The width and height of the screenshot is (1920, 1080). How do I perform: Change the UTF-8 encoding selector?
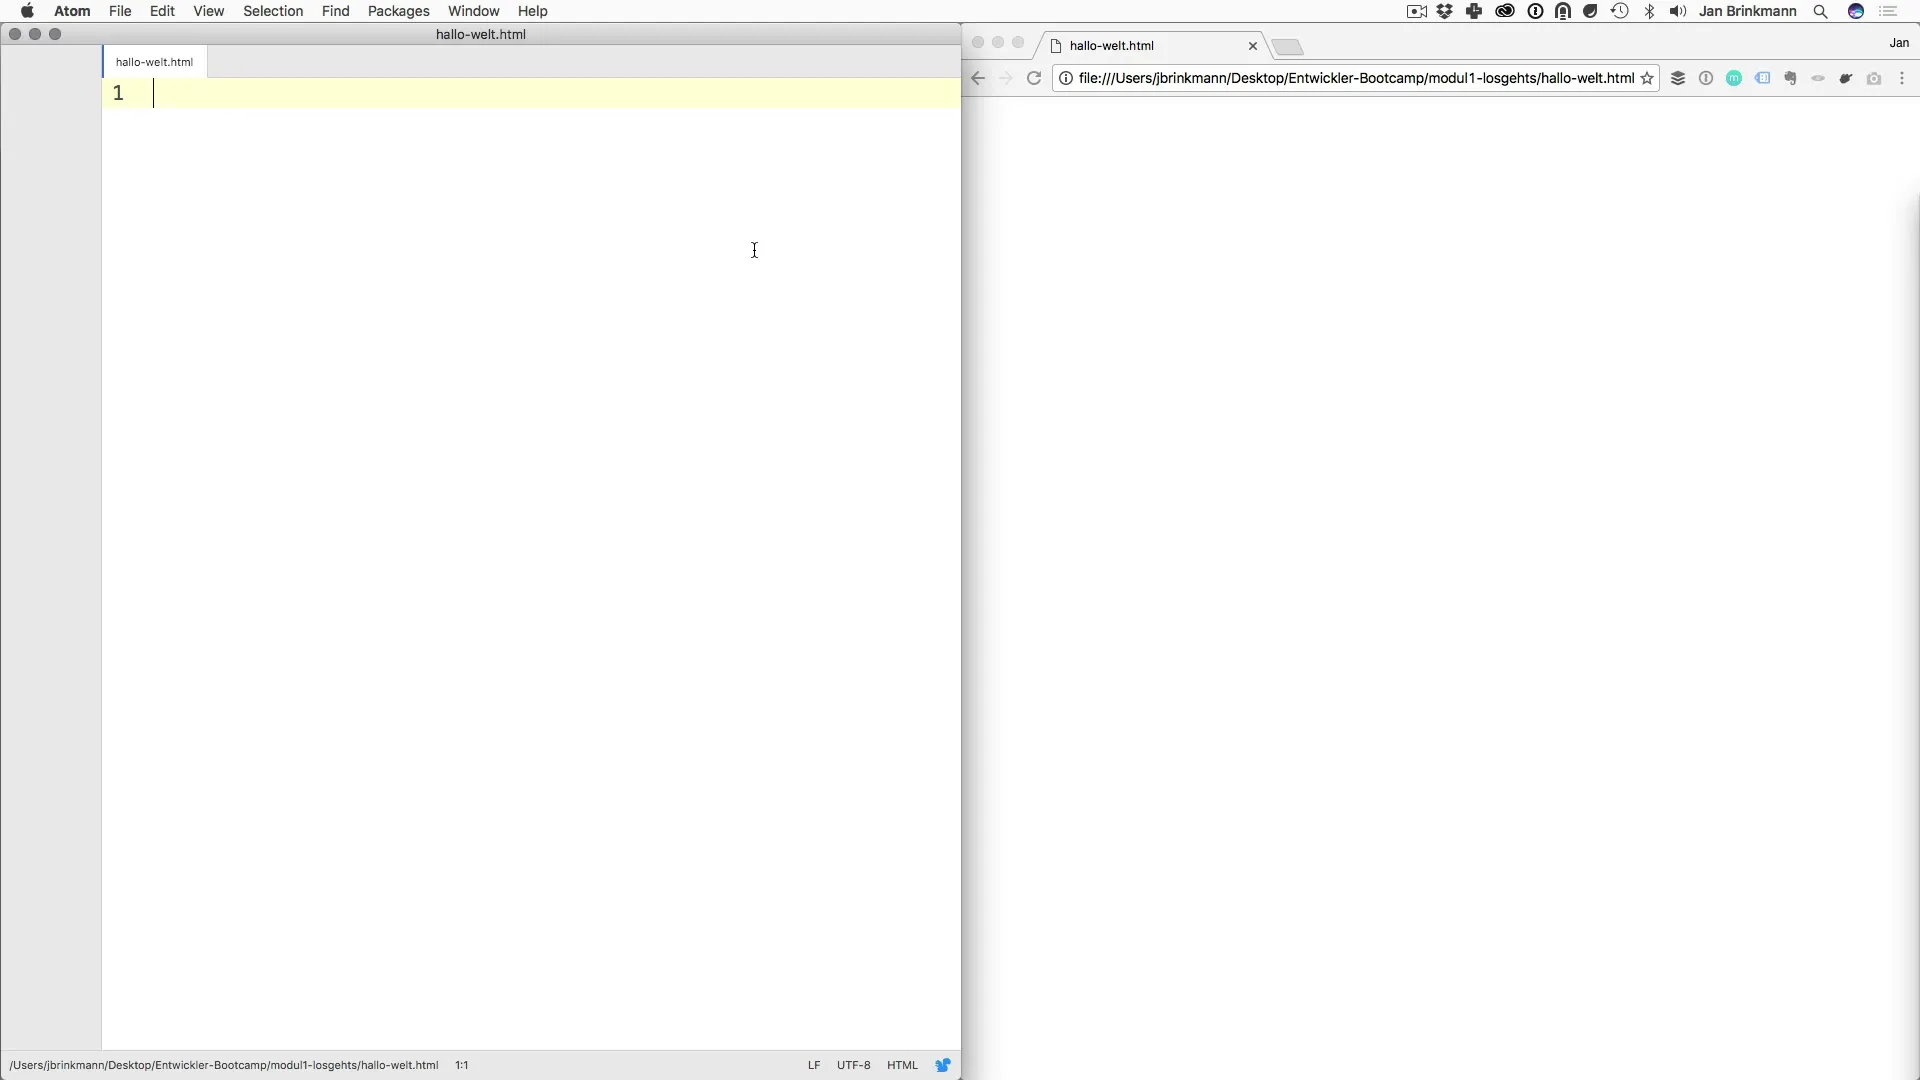[x=854, y=1065]
